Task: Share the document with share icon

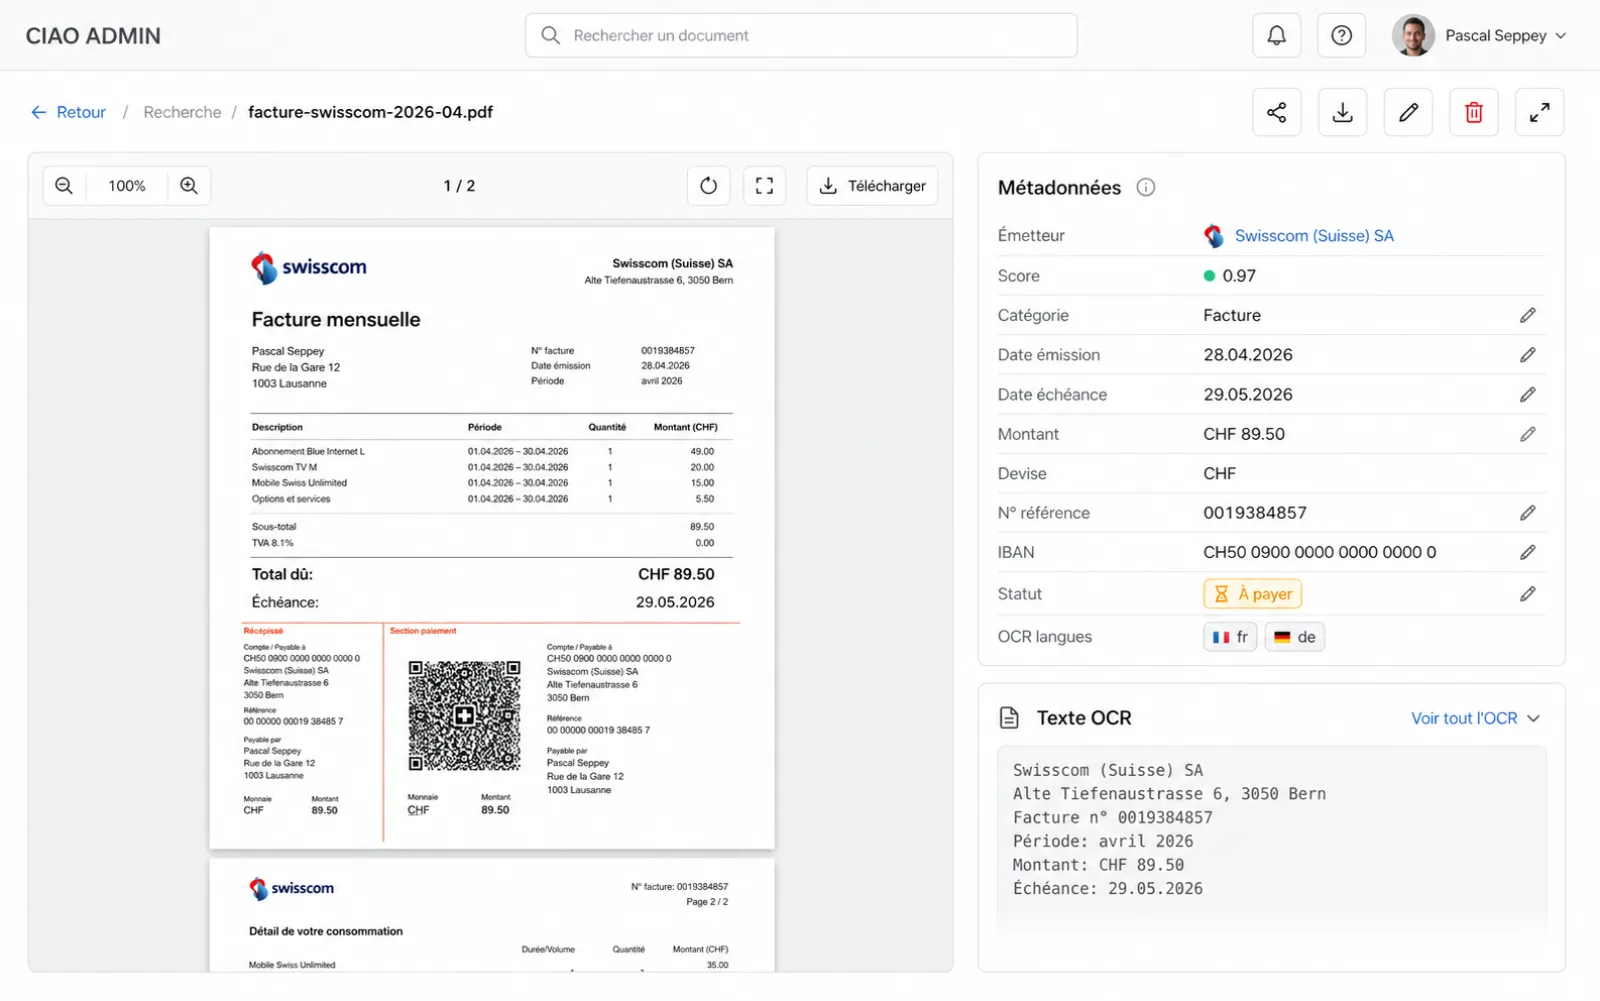Action: click(1277, 113)
